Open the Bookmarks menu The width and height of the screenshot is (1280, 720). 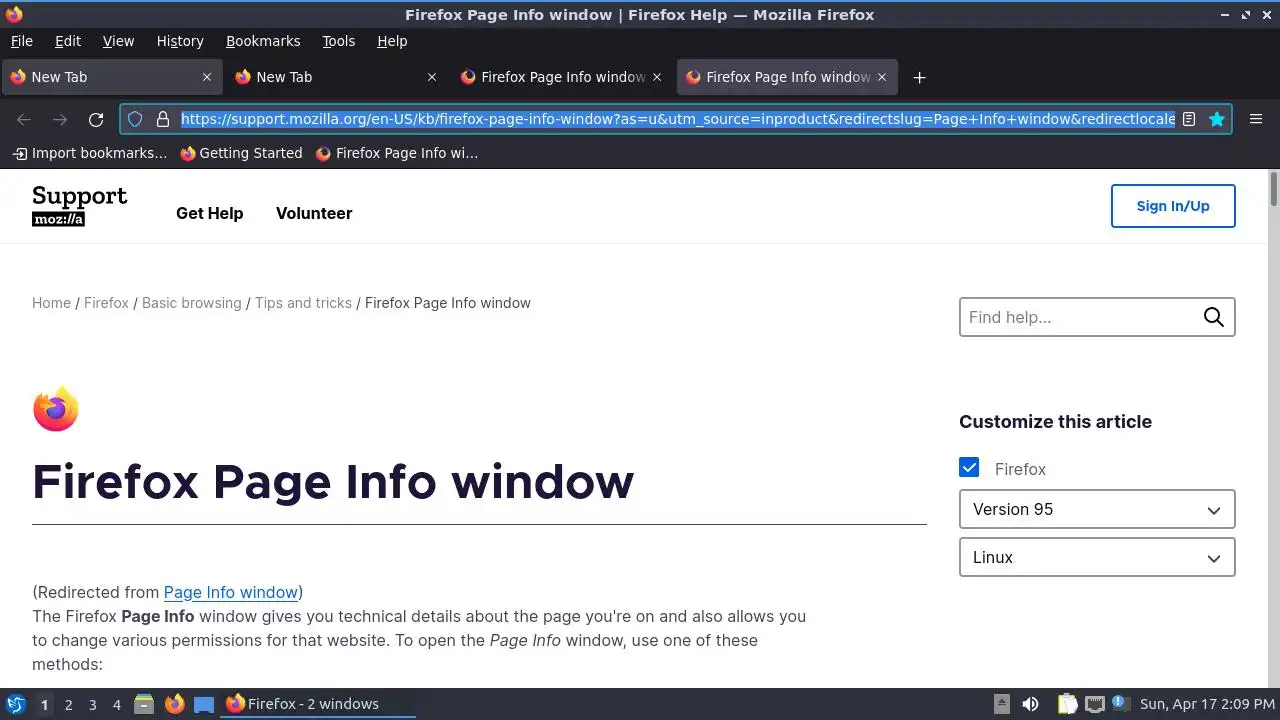click(x=263, y=41)
